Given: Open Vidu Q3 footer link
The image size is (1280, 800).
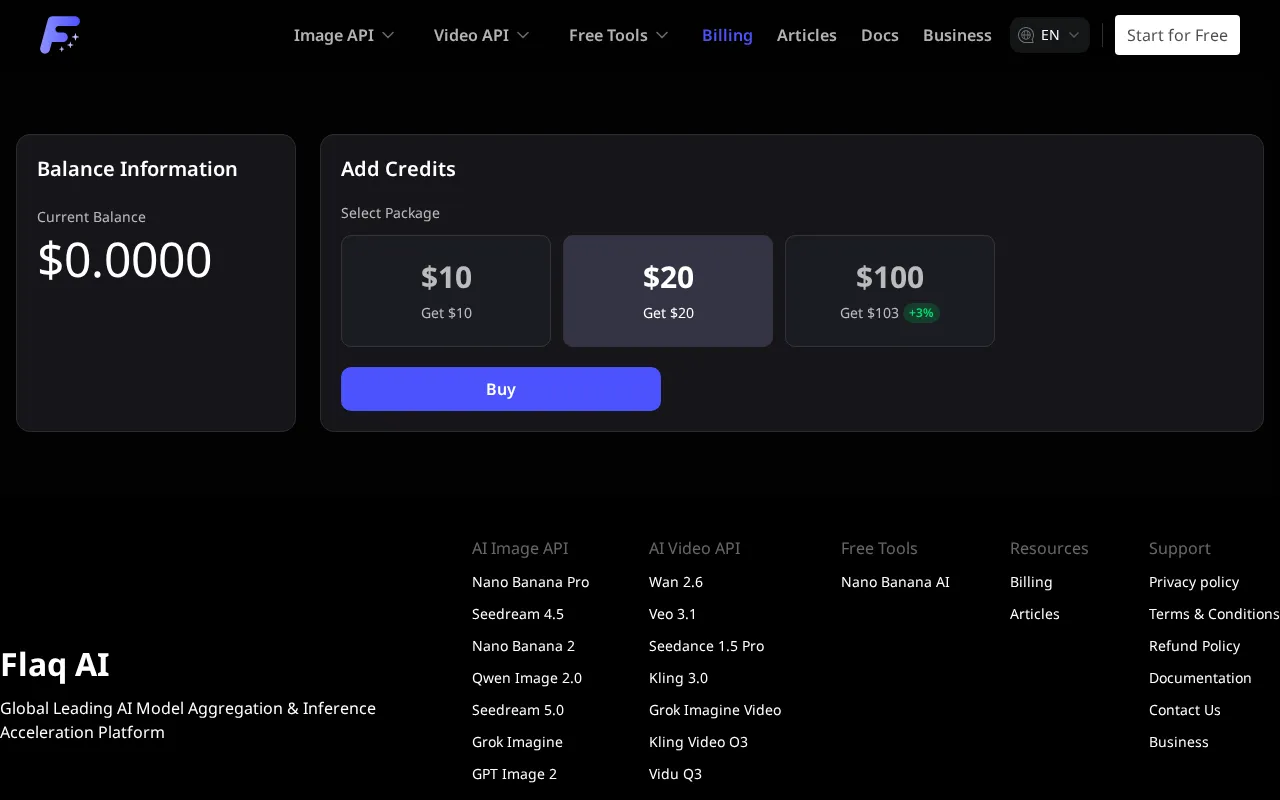Looking at the screenshot, I should [676, 774].
